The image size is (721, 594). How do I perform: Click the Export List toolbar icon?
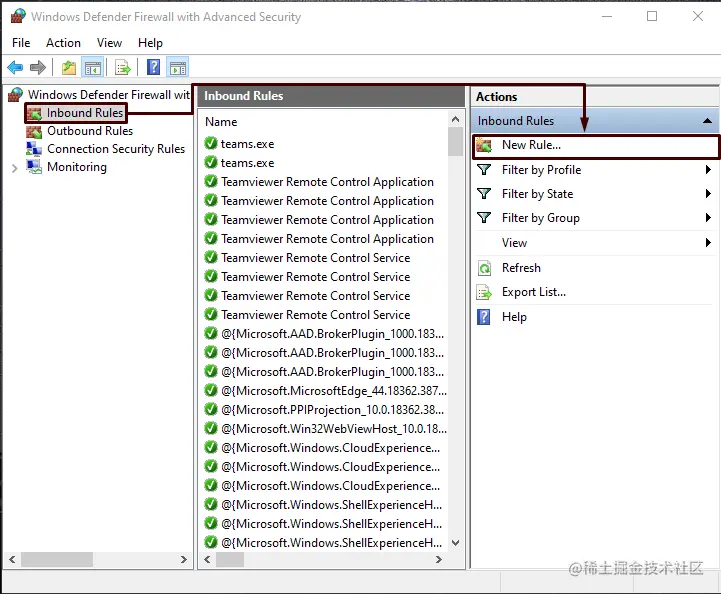click(123, 68)
